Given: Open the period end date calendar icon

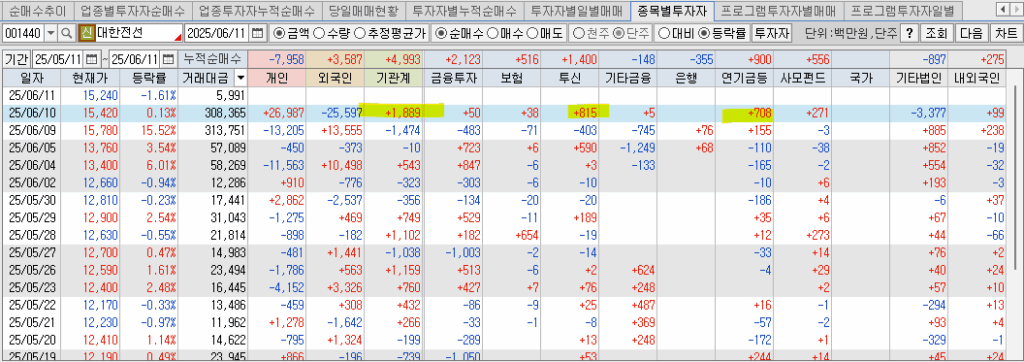Looking at the screenshot, I should [169, 59].
